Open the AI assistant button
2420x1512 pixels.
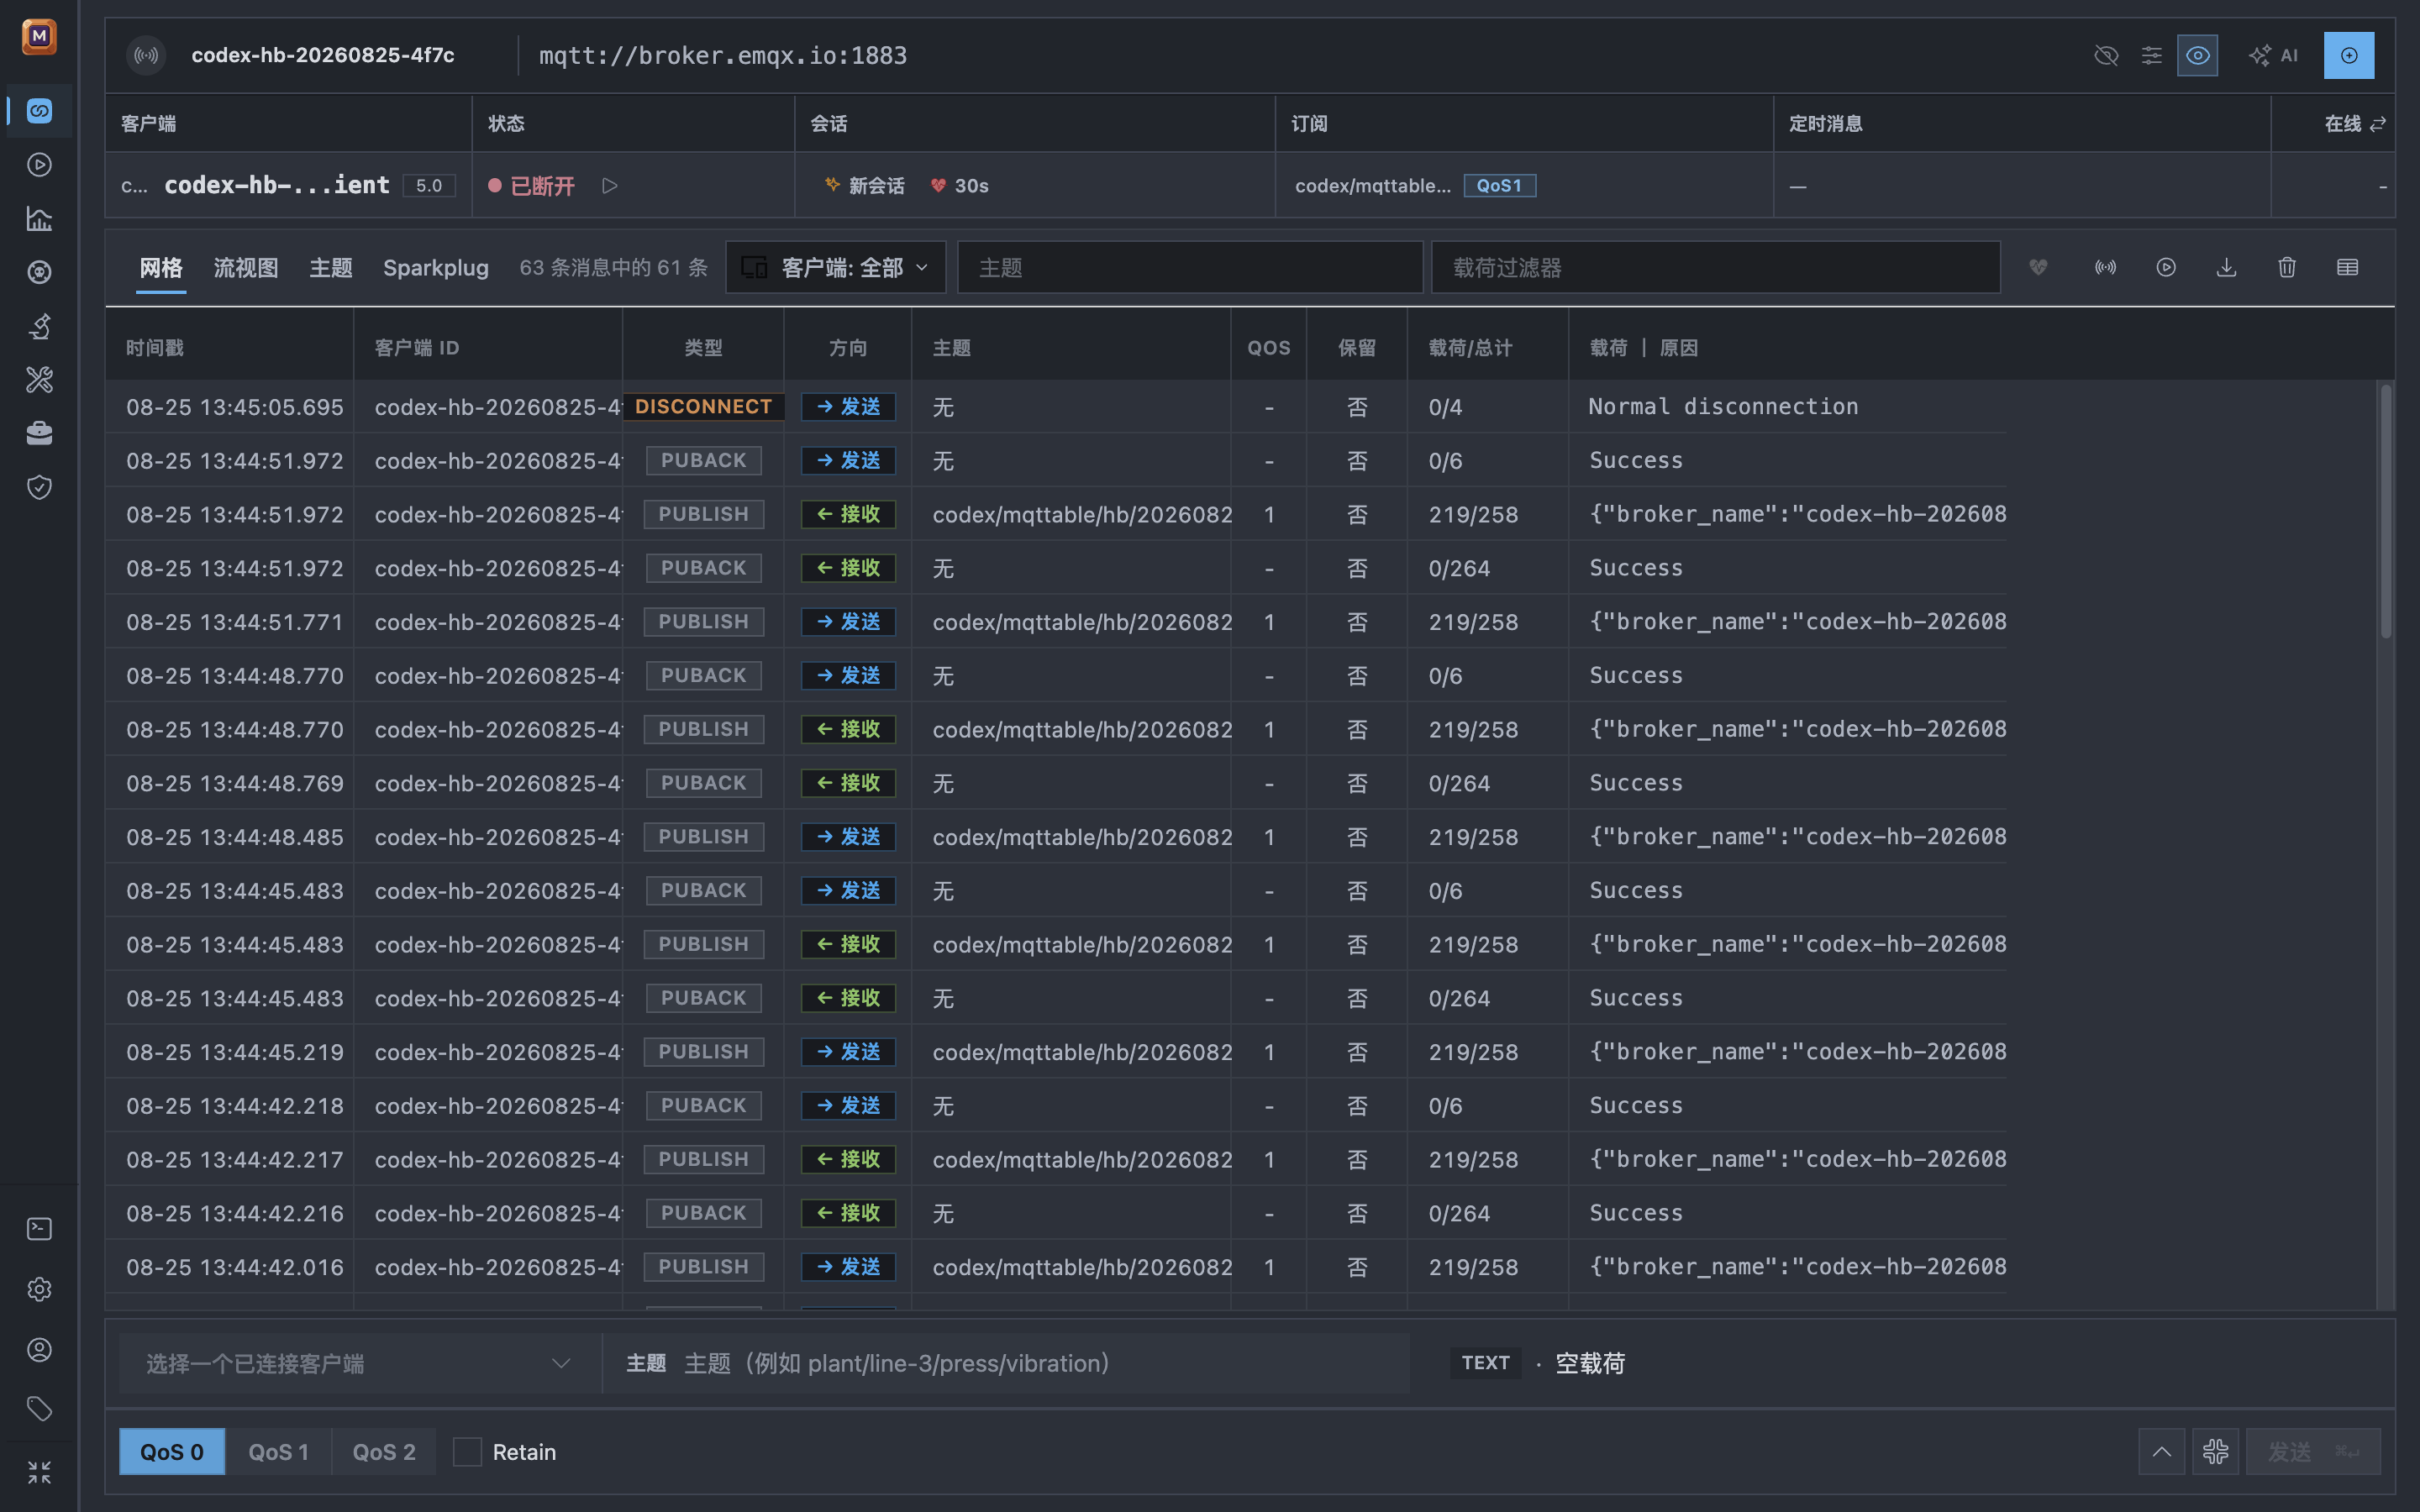(2273, 55)
